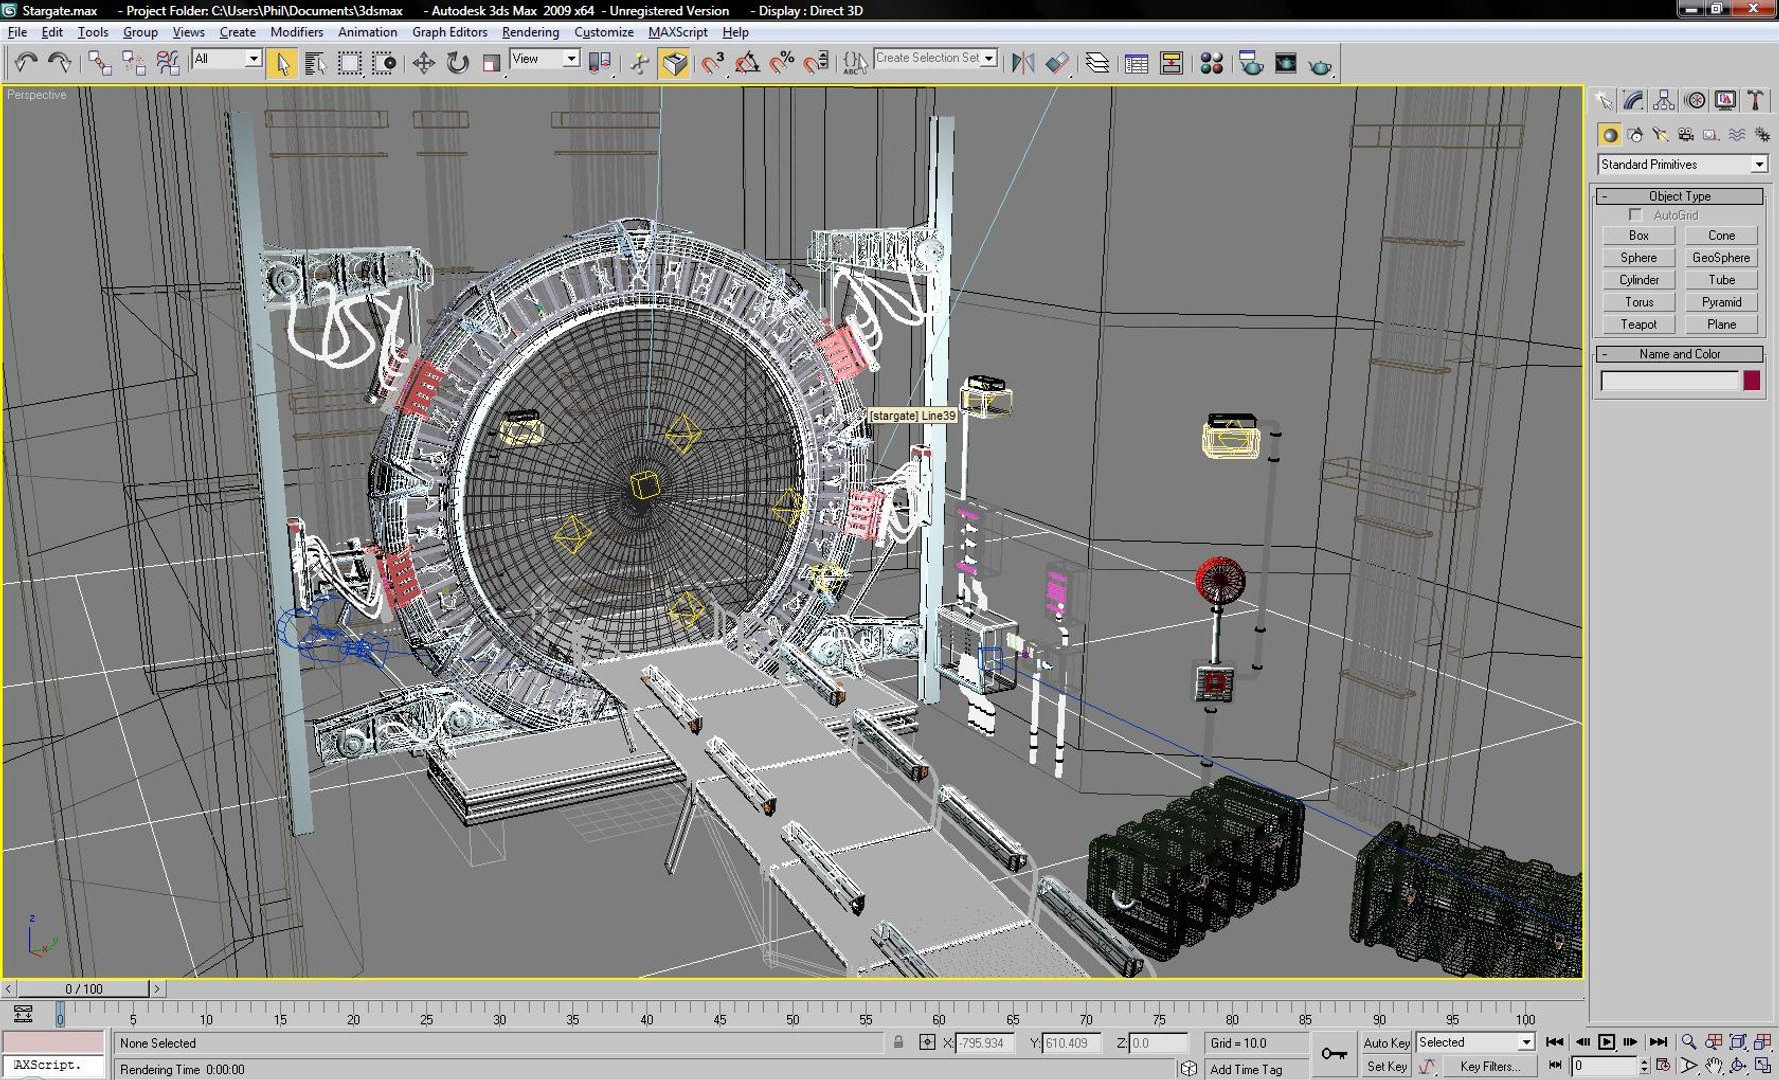Viewport: 1779px width, 1080px height.
Task: Switch to the Hierarchy panel tab
Action: click(x=1664, y=100)
